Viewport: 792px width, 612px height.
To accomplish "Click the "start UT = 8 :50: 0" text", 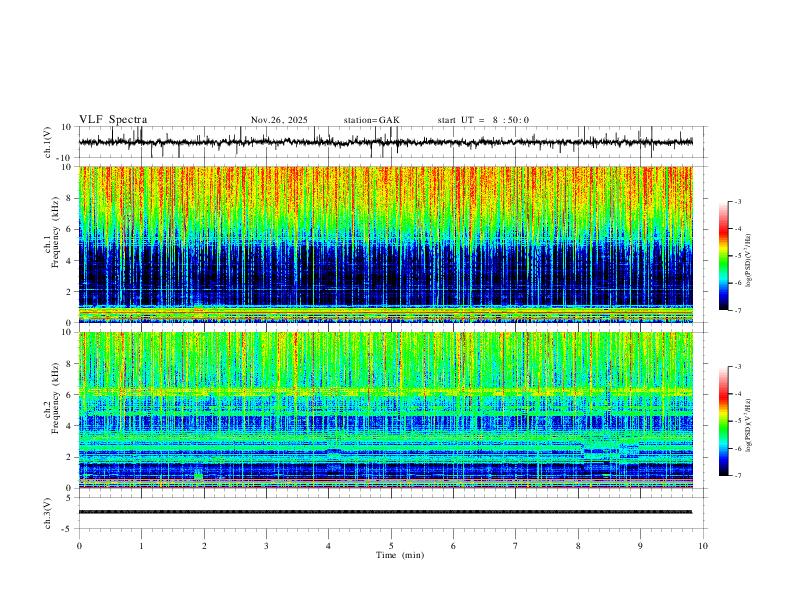I will [483, 120].
